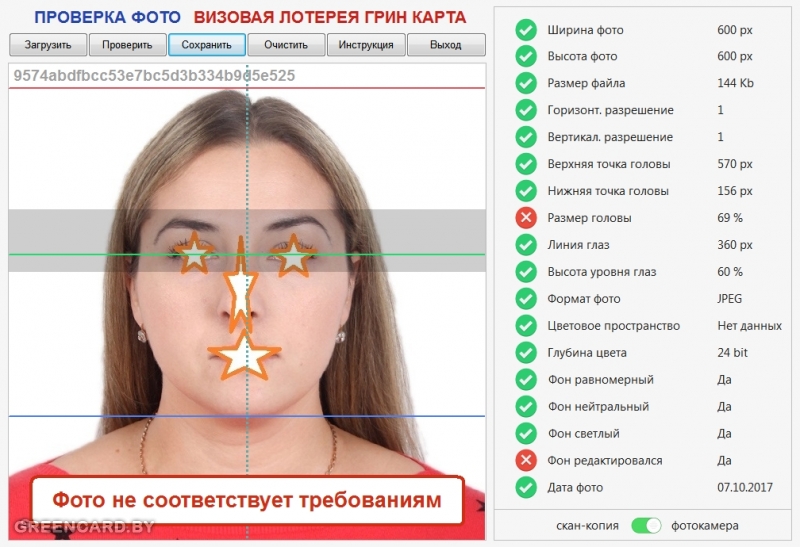Toggle the скан-копия / фотокамера switch
Image resolution: width=800 pixels, height=547 pixels.
pos(647,525)
